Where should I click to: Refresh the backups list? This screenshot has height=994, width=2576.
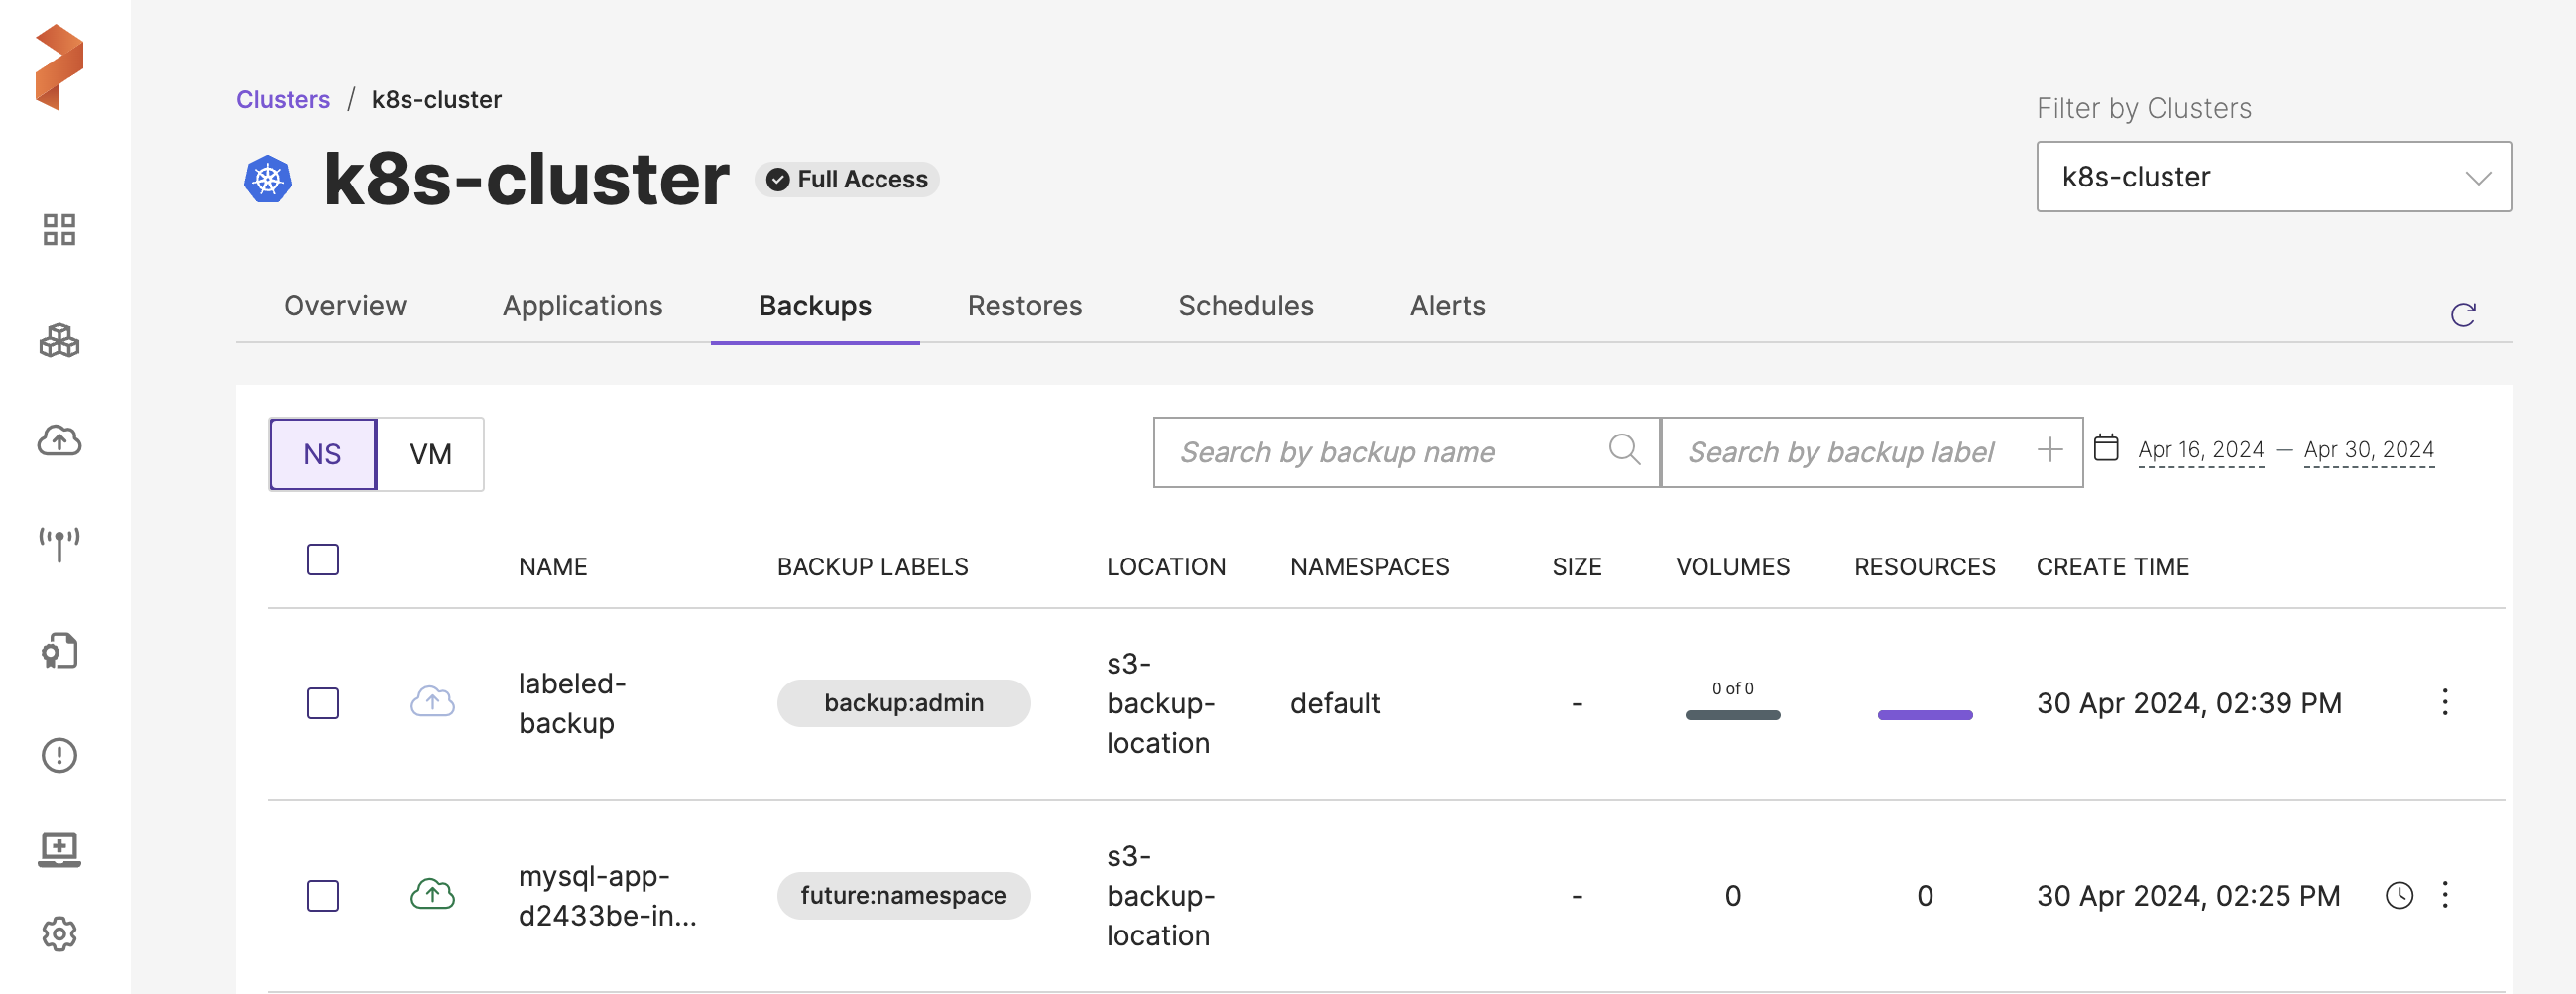click(x=2462, y=315)
